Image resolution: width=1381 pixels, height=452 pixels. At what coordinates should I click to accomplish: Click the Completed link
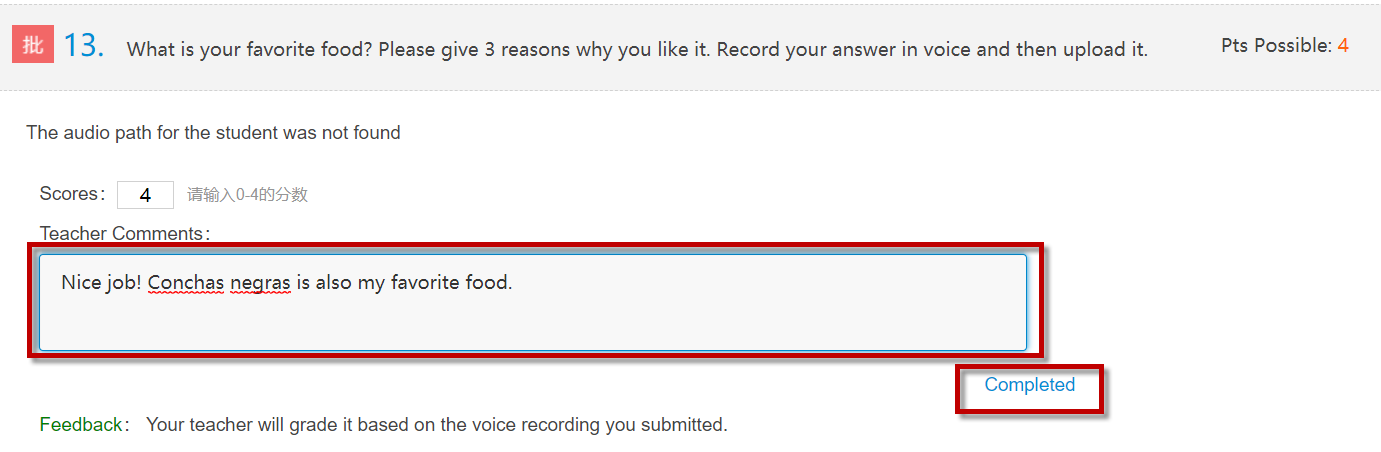coord(1030,385)
